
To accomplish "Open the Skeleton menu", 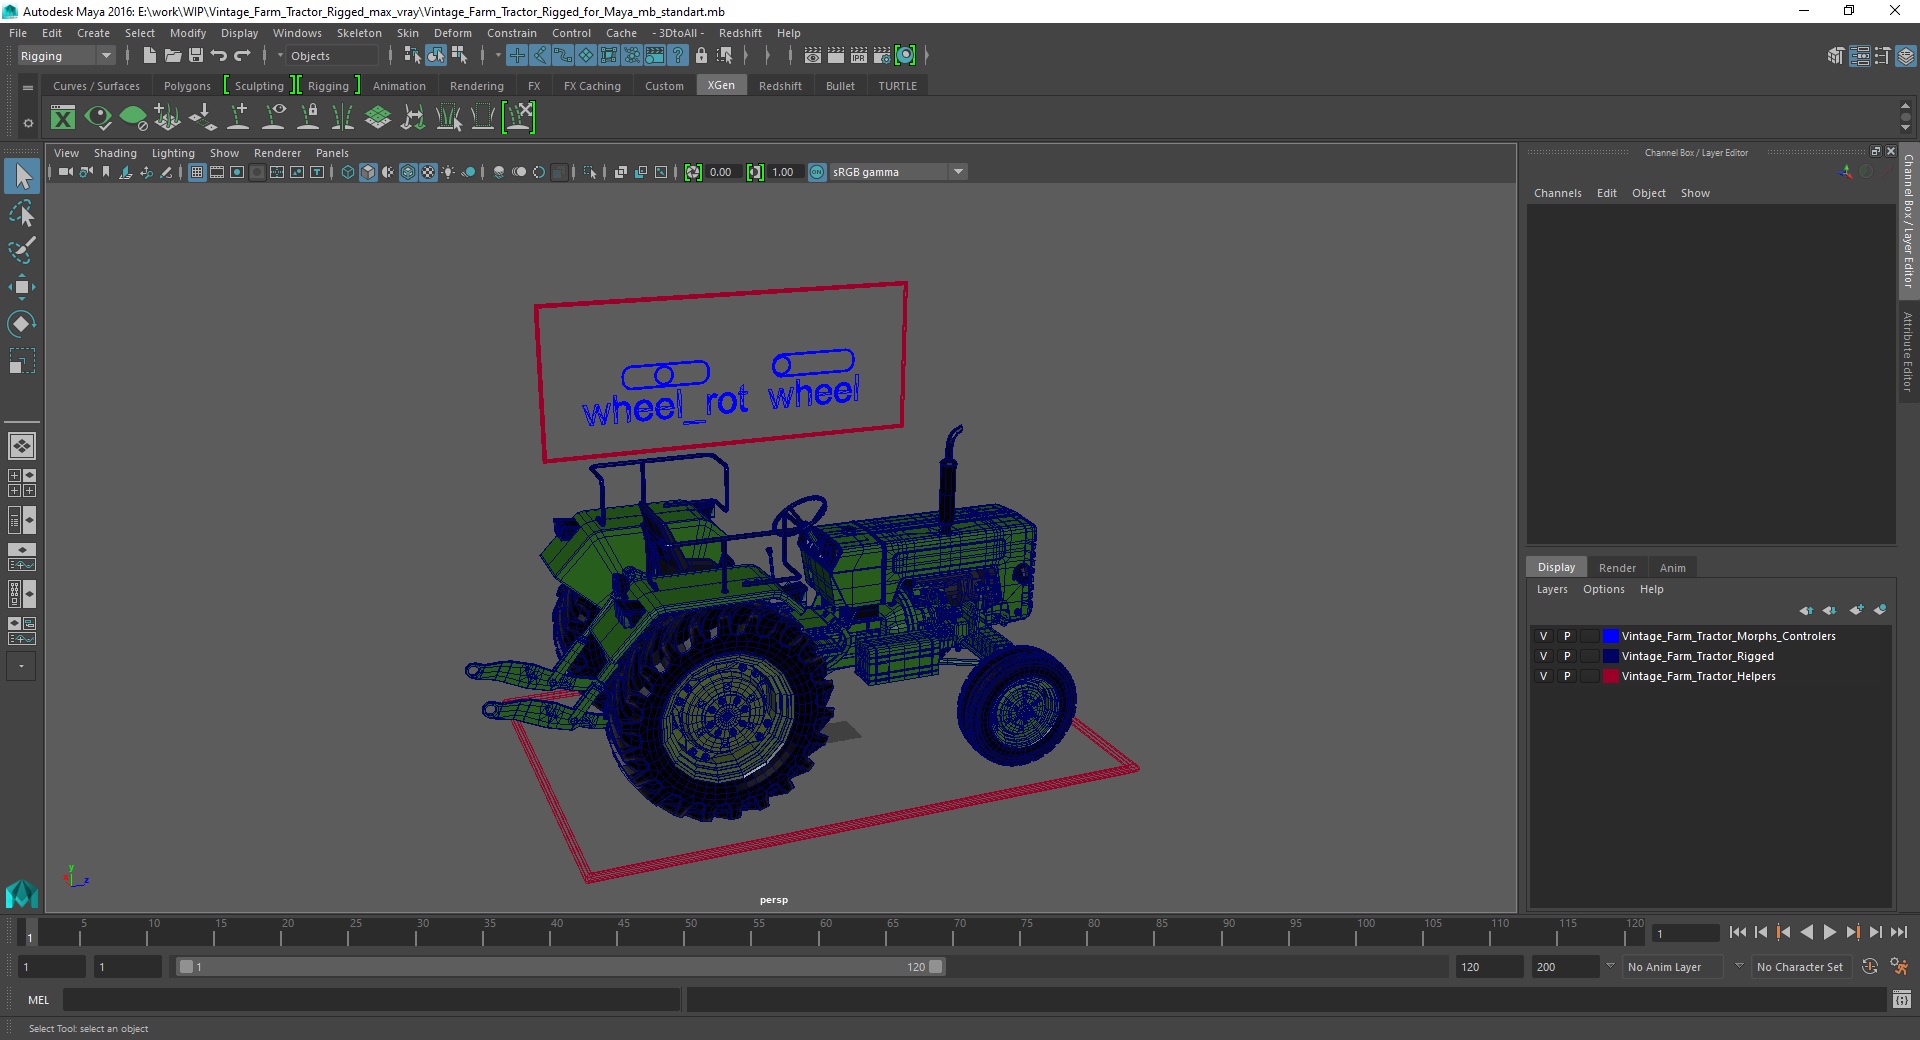I will 359,33.
